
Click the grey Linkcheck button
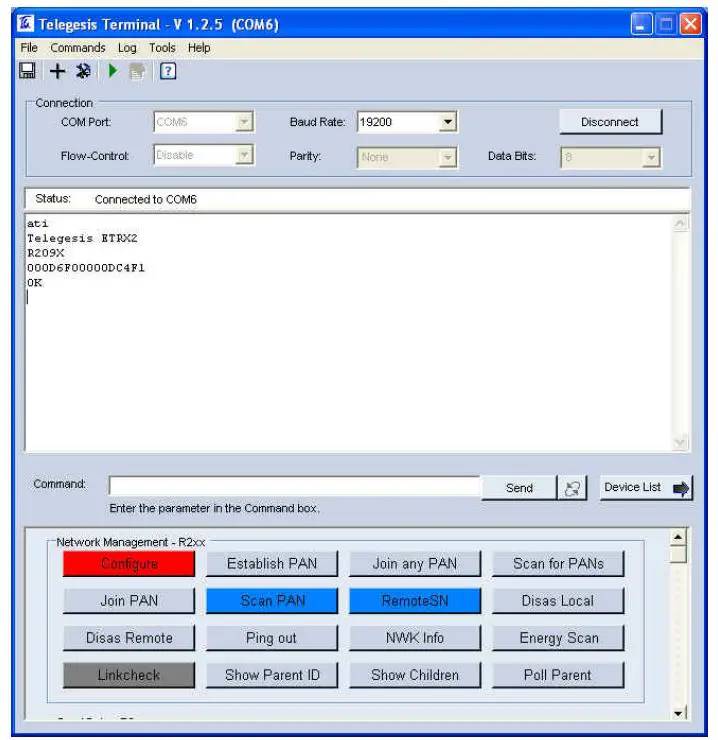pyautogui.click(x=129, y=675)
